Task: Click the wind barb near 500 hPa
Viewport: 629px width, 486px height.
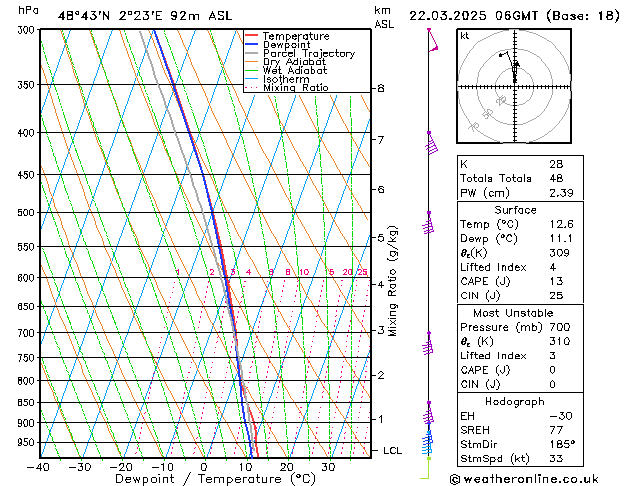Action: pos(428,223)
